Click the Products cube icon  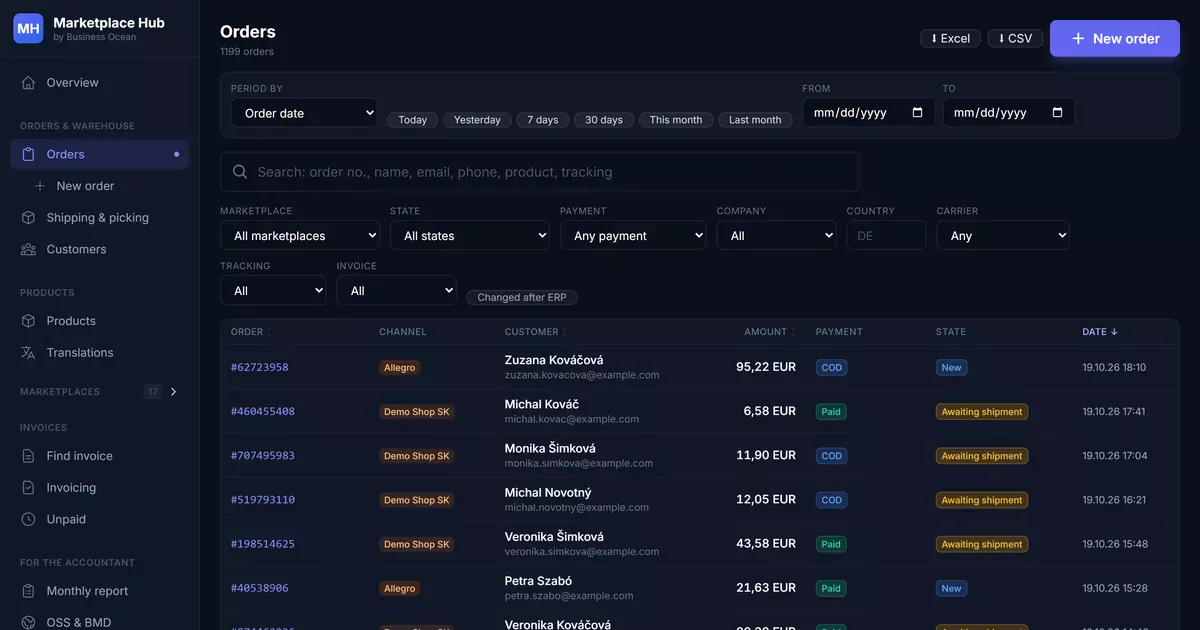28,321
